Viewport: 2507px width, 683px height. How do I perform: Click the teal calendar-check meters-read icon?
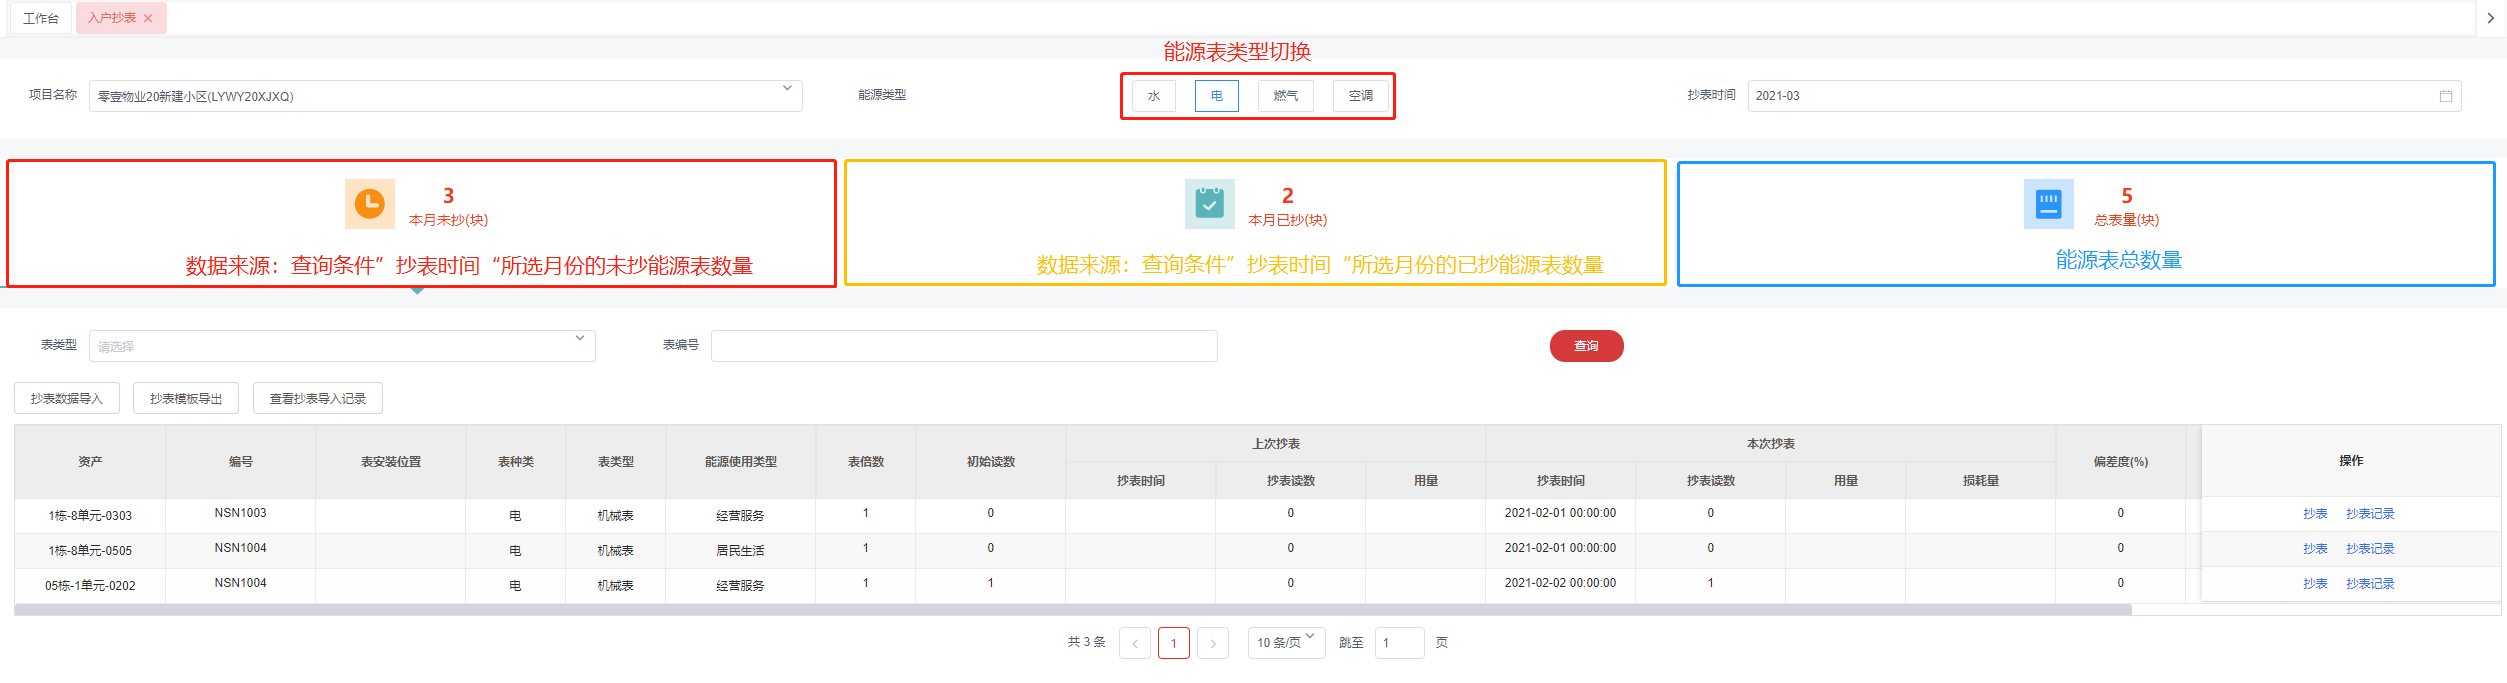tap(1209, 204)
